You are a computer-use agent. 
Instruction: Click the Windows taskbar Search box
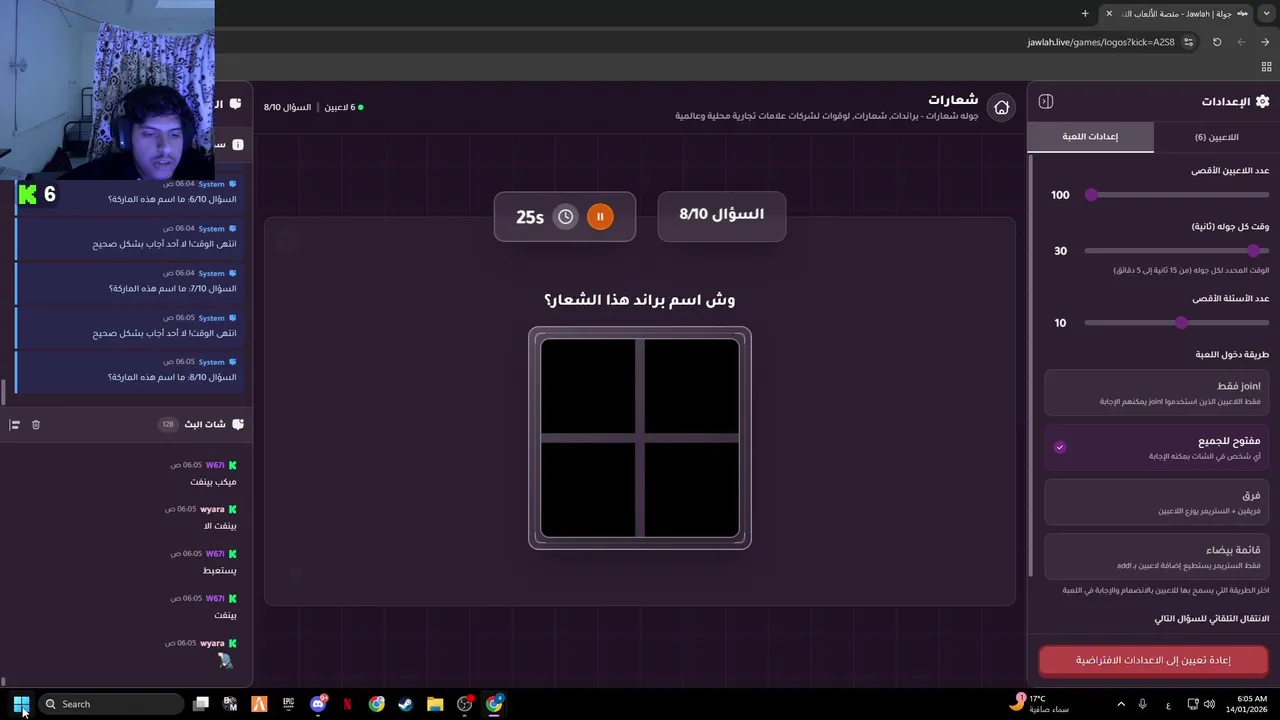(111, 704)
